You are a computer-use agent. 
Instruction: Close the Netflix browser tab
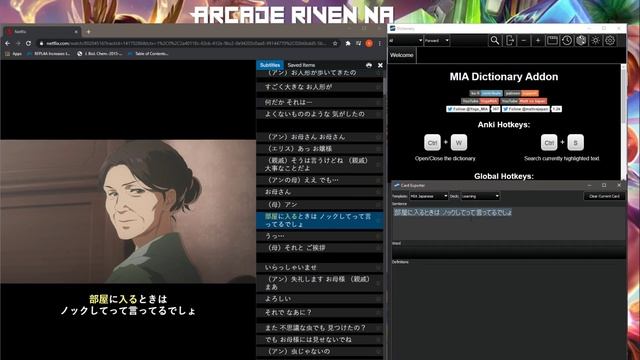(76, 31)
